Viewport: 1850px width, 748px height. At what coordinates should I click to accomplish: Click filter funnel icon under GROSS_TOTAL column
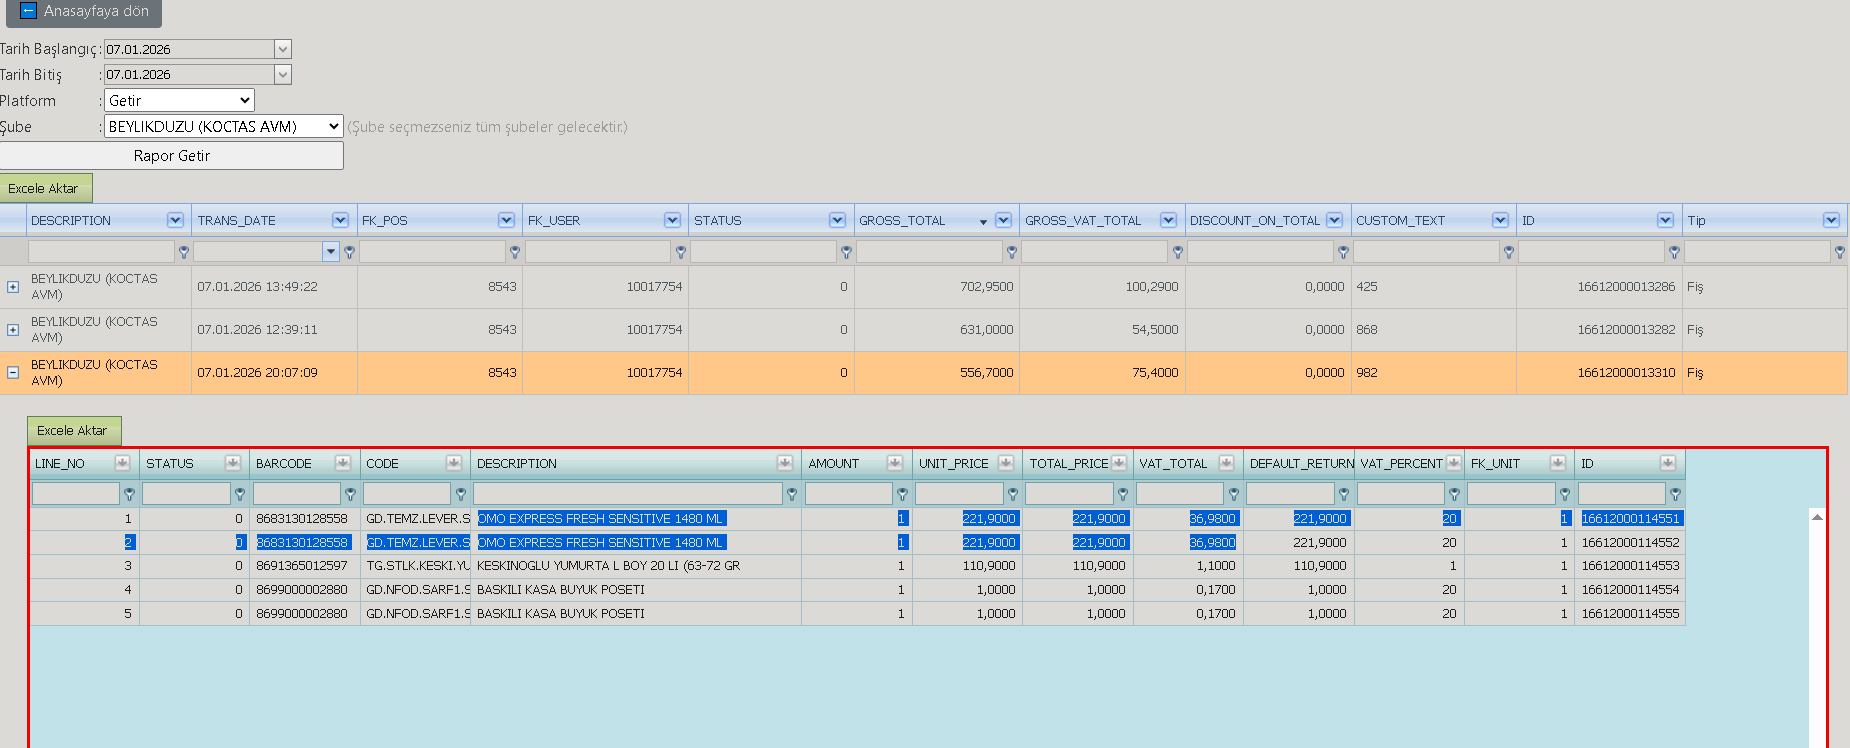click(x=1012, y=252)
